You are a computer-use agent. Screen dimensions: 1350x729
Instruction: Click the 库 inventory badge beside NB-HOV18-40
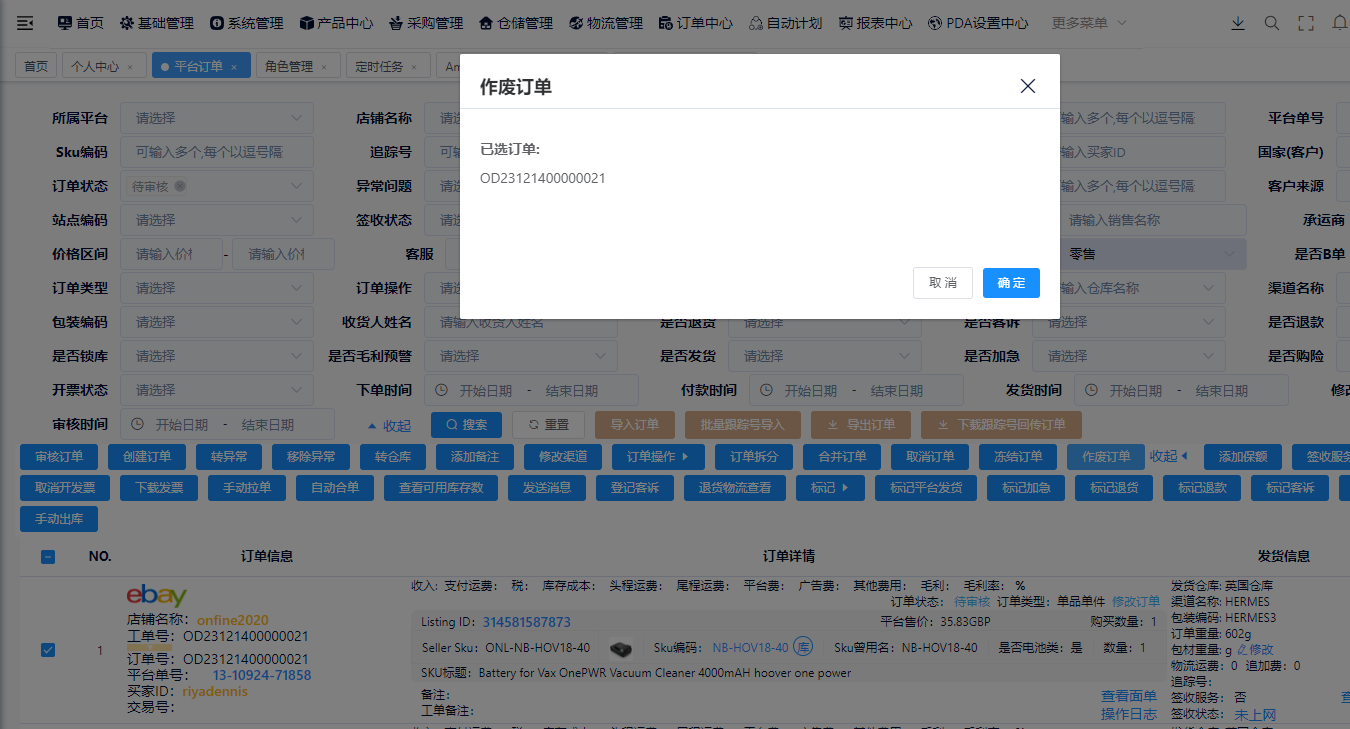[x=803, y=647]
